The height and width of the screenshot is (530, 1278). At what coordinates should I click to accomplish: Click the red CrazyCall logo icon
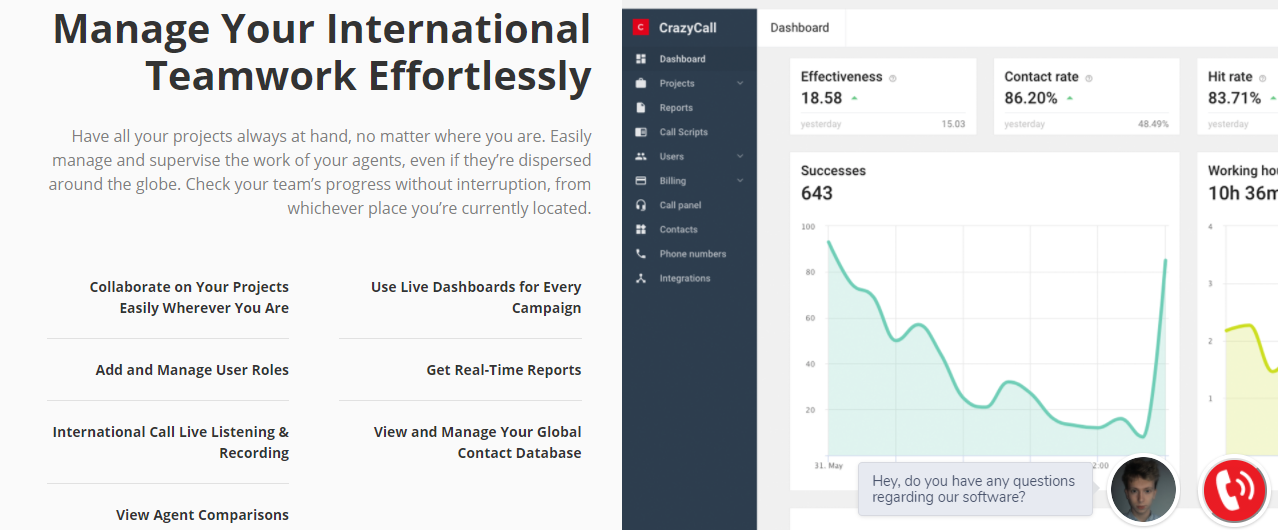pos(641,28)
